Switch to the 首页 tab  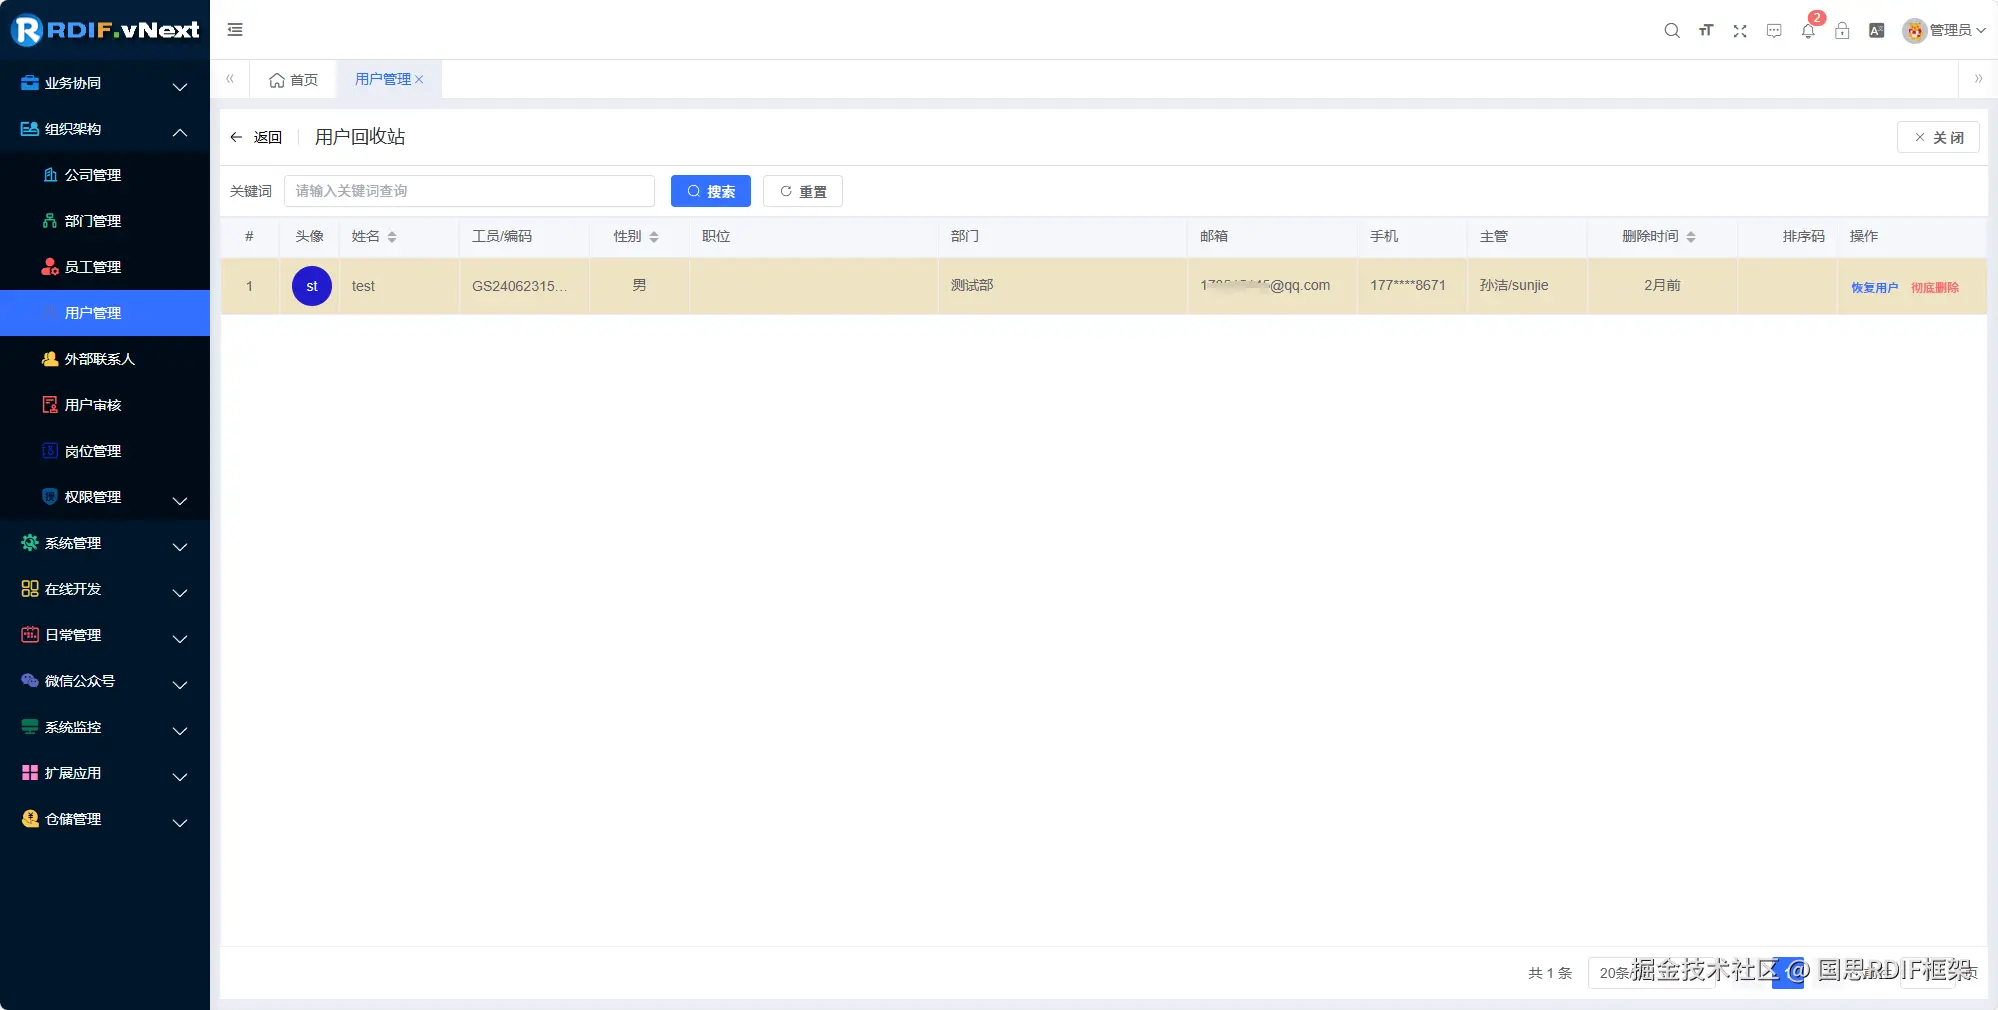(x=294, y=80)
